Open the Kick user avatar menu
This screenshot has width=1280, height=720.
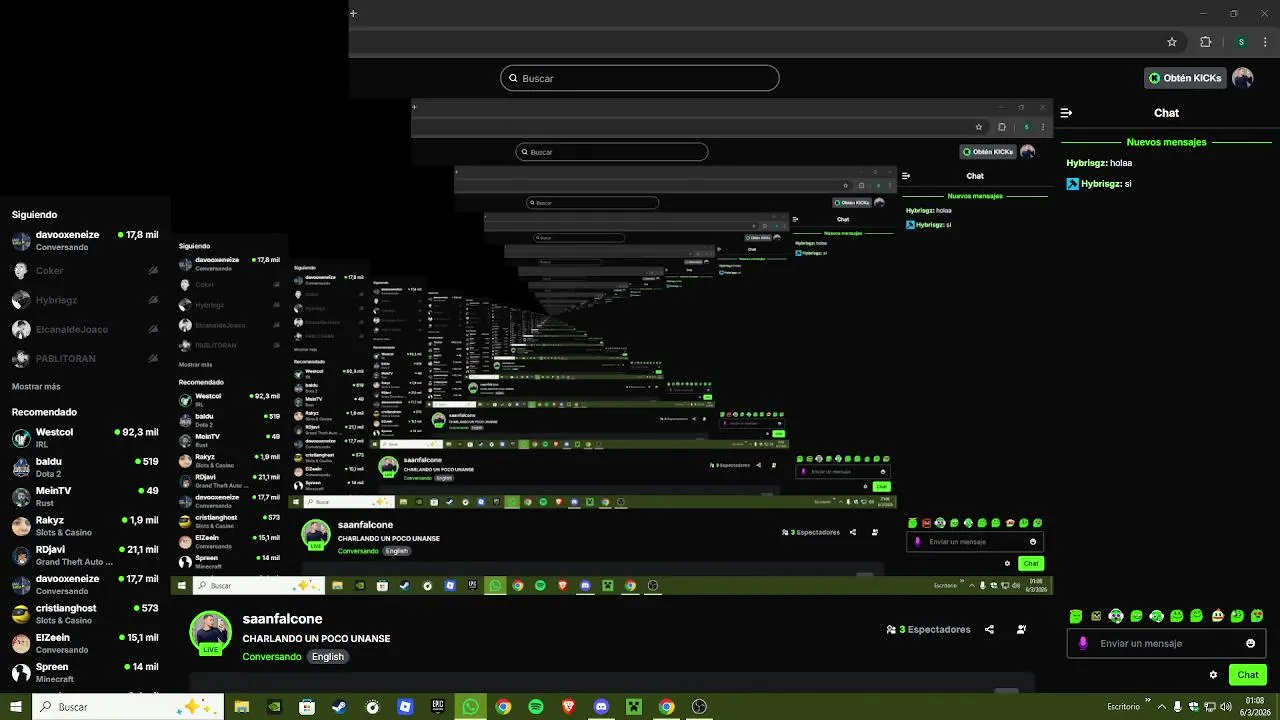(1242, 78)
